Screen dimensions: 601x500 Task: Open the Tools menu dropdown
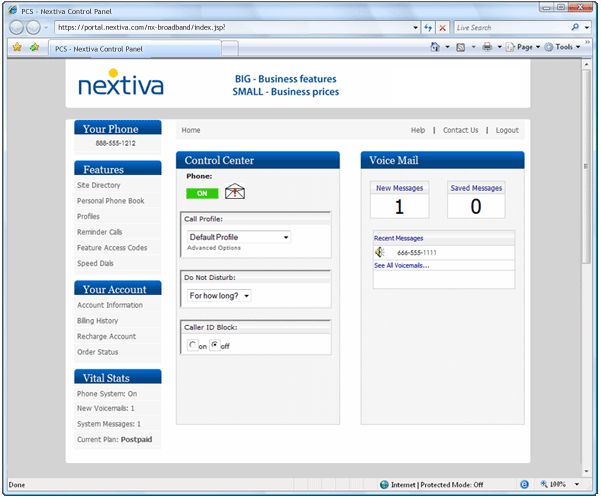[x=562, y=47]
